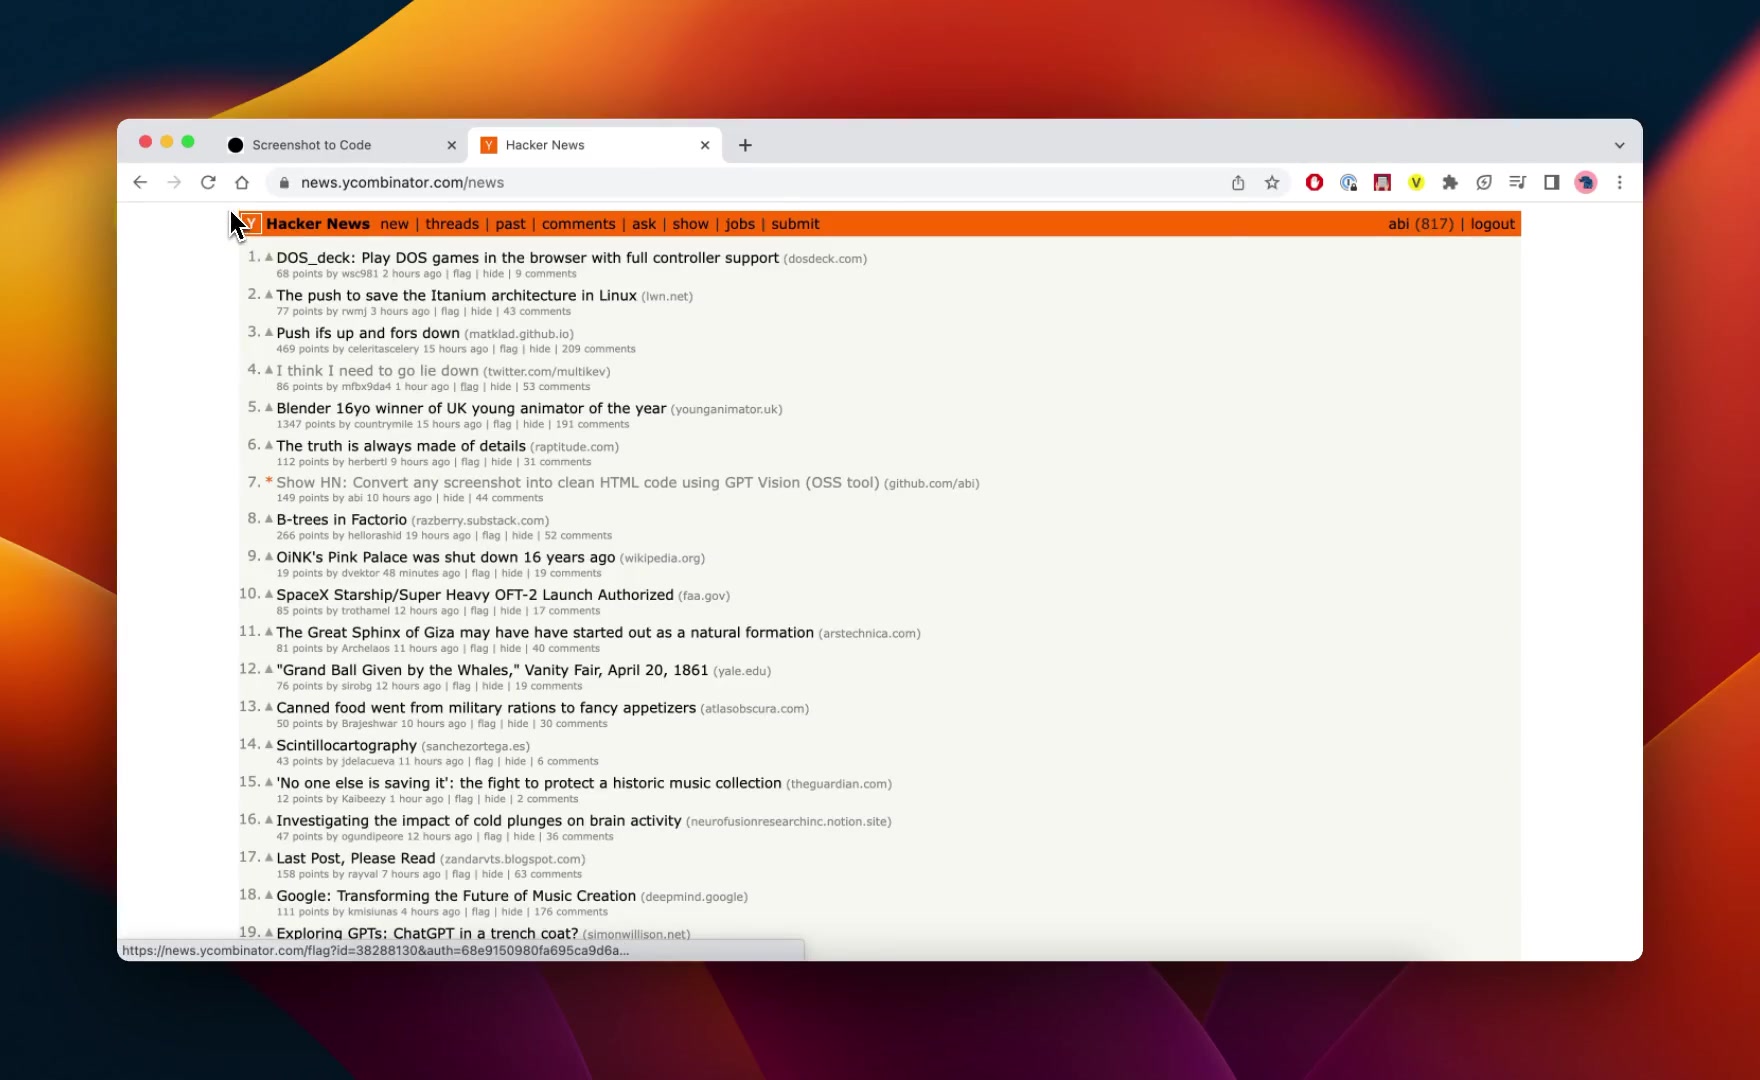The image size is (1760, 1080).
Task: Open the Chrome three-dot menu
Action: (x=1619, y=182)
